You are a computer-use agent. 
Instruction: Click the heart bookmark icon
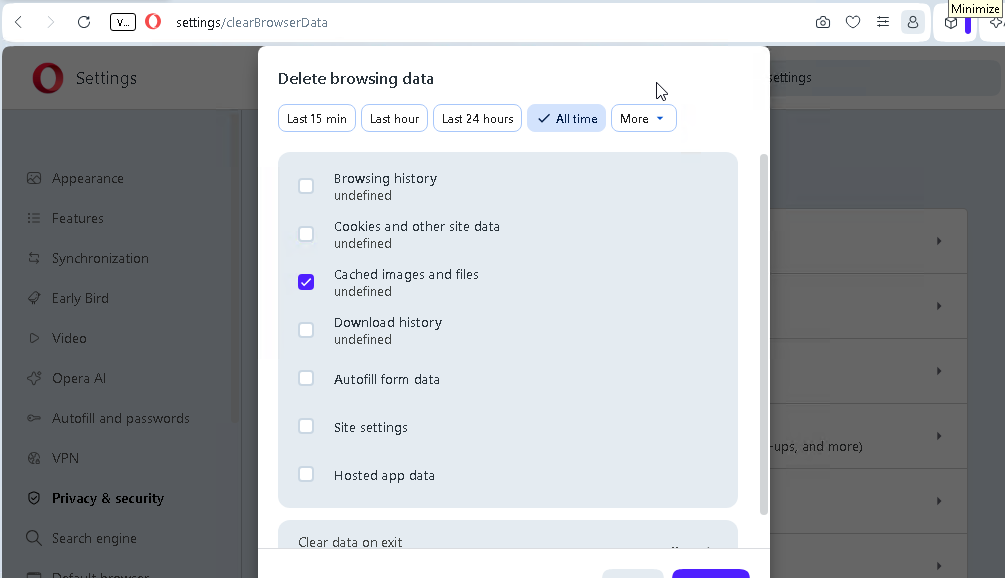(x=852, y=22)
